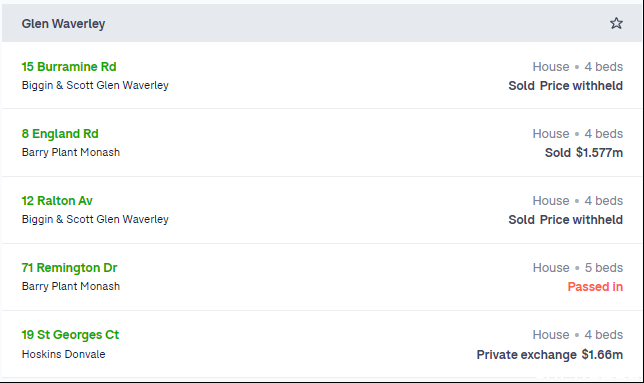This screenshot has height=383, width=644.
Task: Open the 15 Burramine Rd listing
Action: point(69,67)
